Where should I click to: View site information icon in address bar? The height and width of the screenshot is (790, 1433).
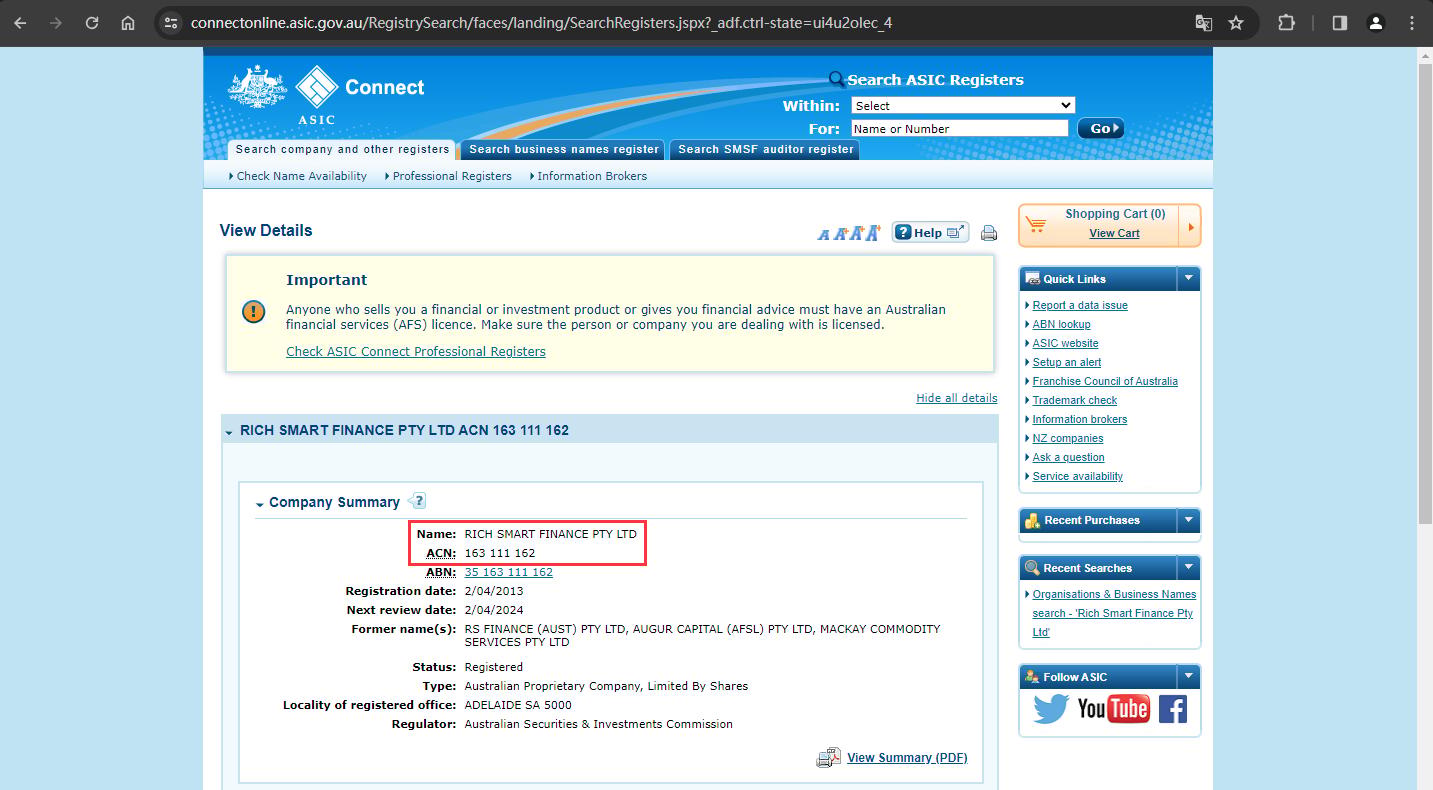tap(171, 22)
